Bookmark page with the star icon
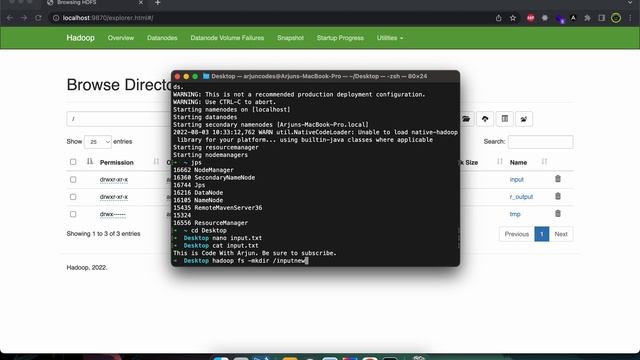 pyautogui.click(x=513, y=18)
